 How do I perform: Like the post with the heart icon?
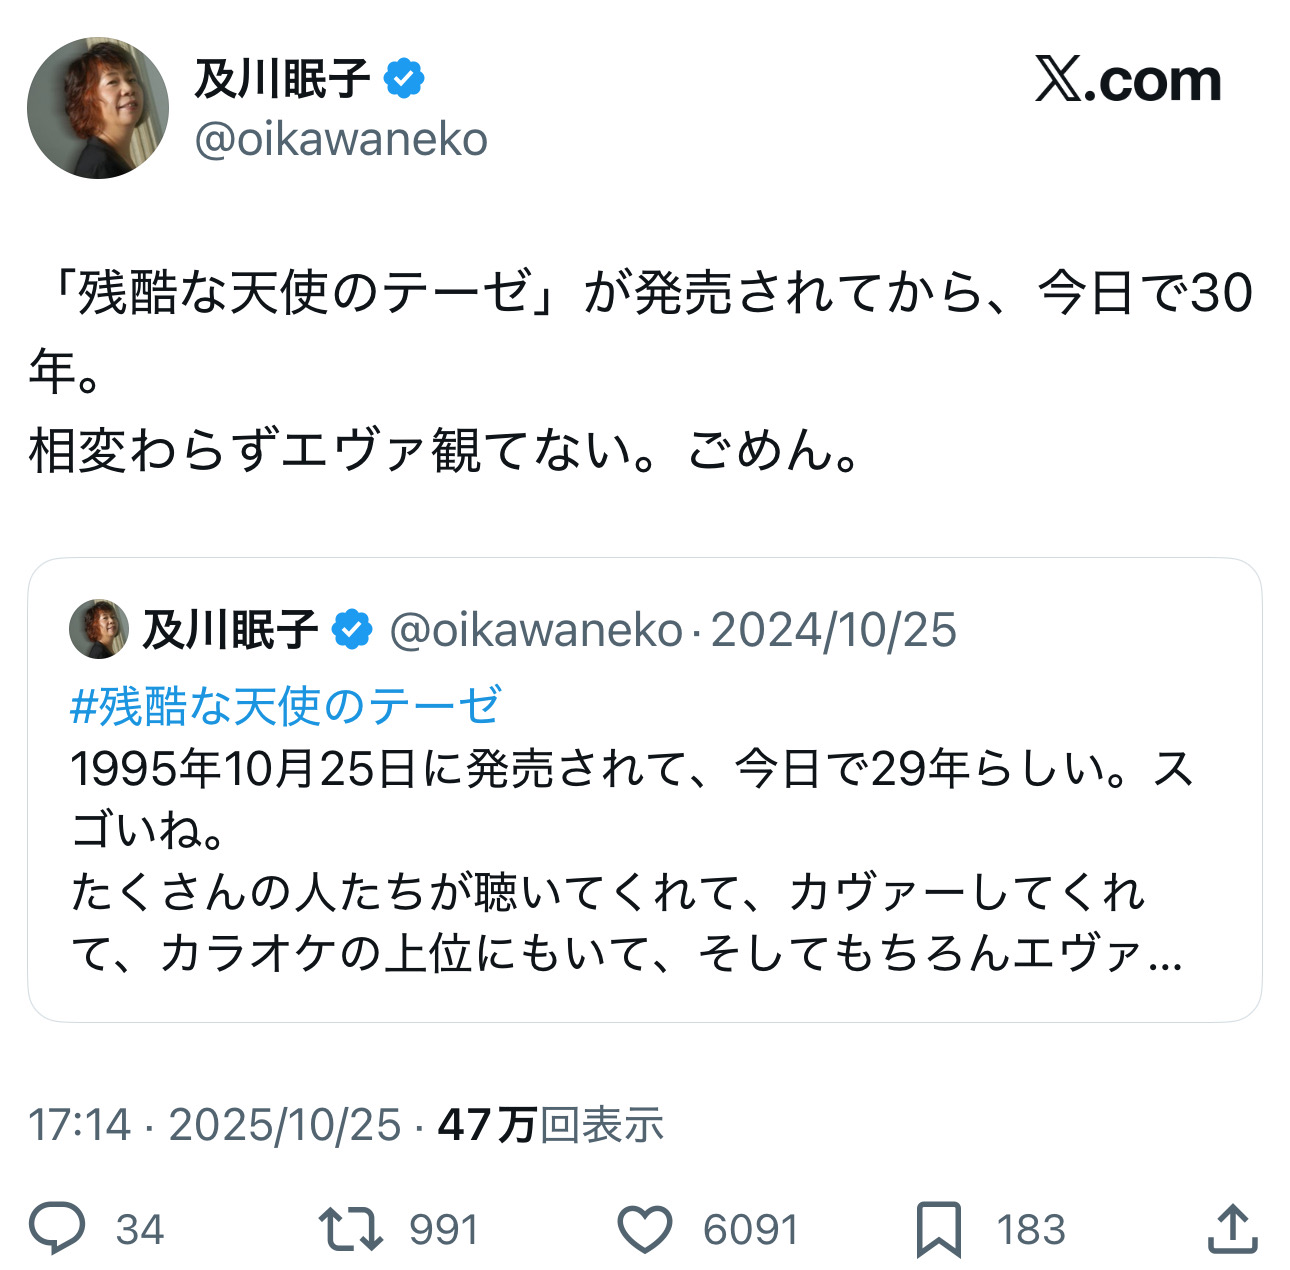[x=644, y=1229]
